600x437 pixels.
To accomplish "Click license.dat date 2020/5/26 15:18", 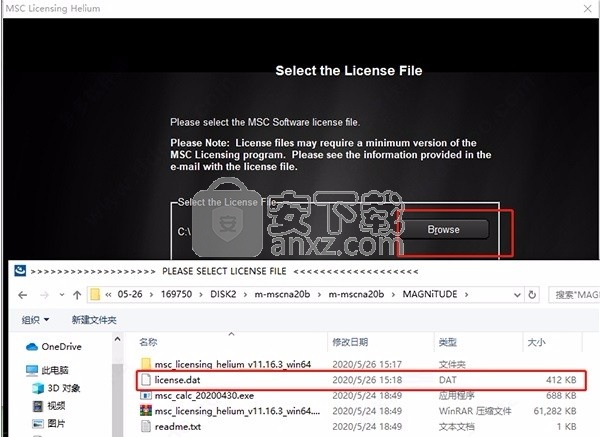I will click(x=367, y=380).
